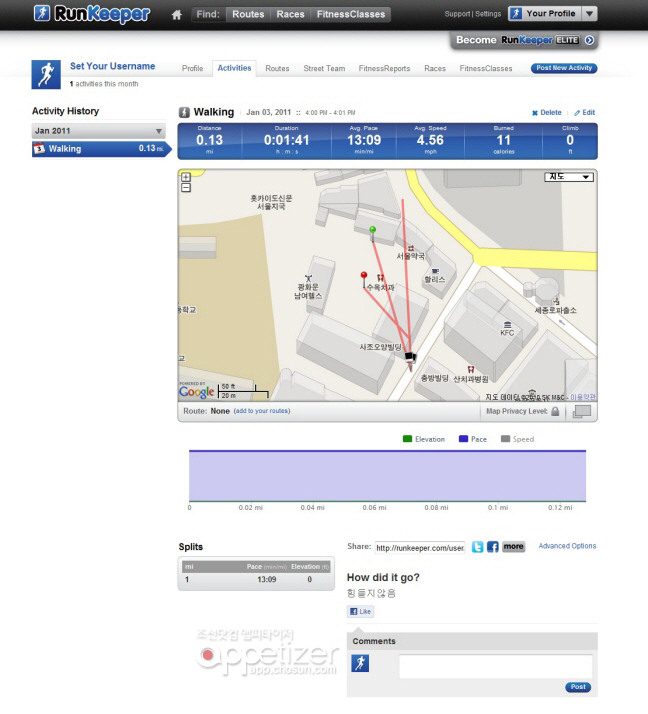Click the more share button

(x=513, y=546)
